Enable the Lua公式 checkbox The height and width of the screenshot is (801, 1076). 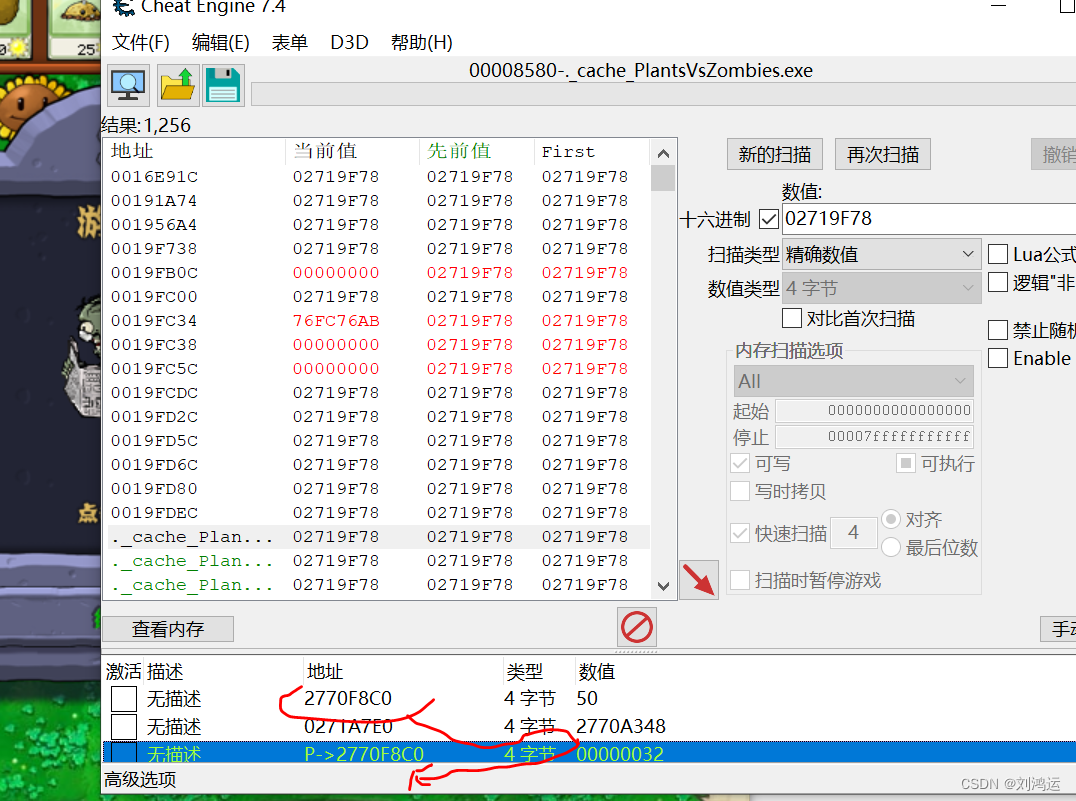tap(998, 254)
